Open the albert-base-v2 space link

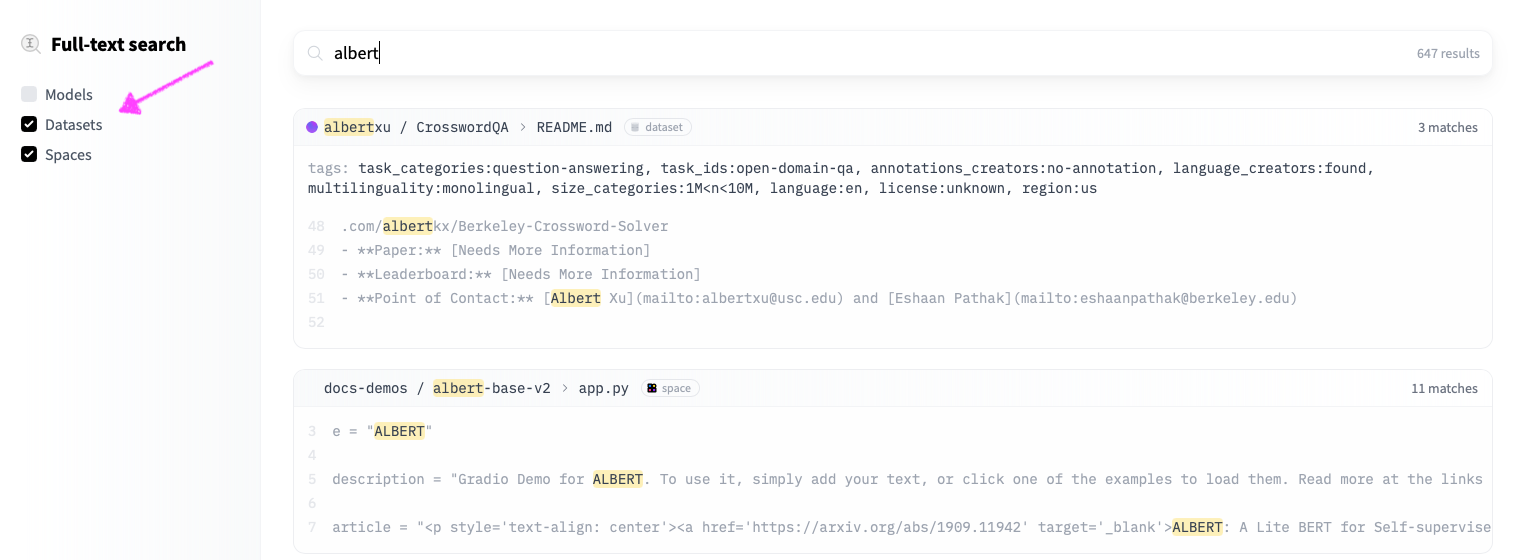[491, 388]
